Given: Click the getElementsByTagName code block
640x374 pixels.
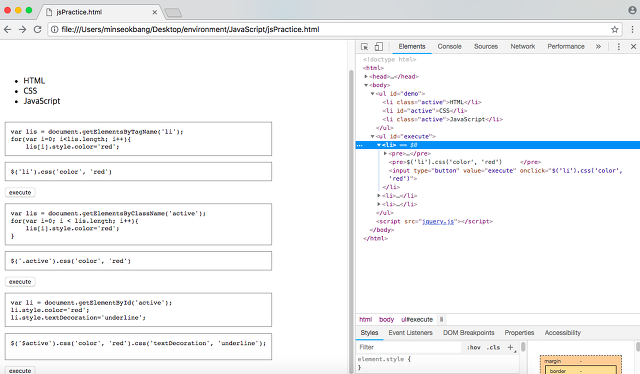Looking at the screenshot, I should (138, 139).
